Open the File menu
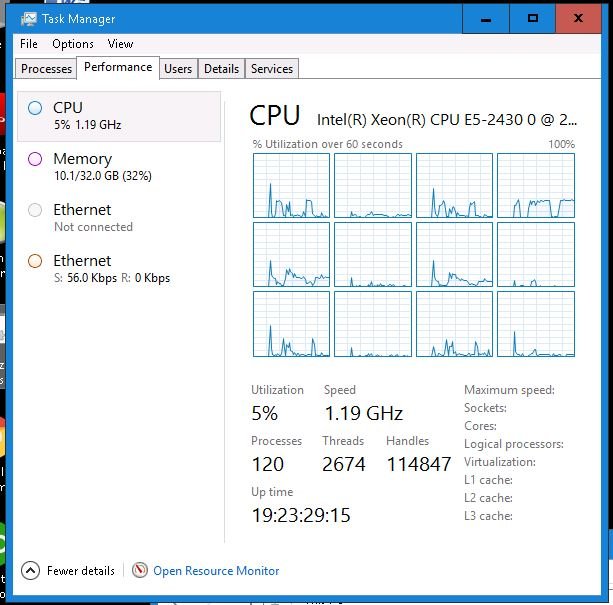The height and width of the screenshot is (605, 613). click(x=29, y=44)
